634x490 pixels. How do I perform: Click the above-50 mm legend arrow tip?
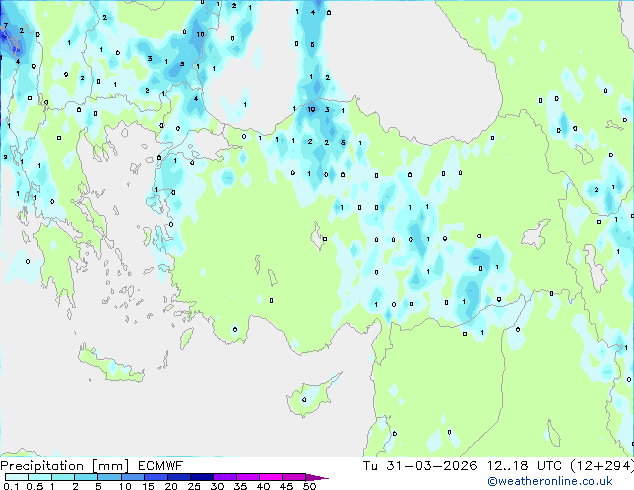point(317,477)
